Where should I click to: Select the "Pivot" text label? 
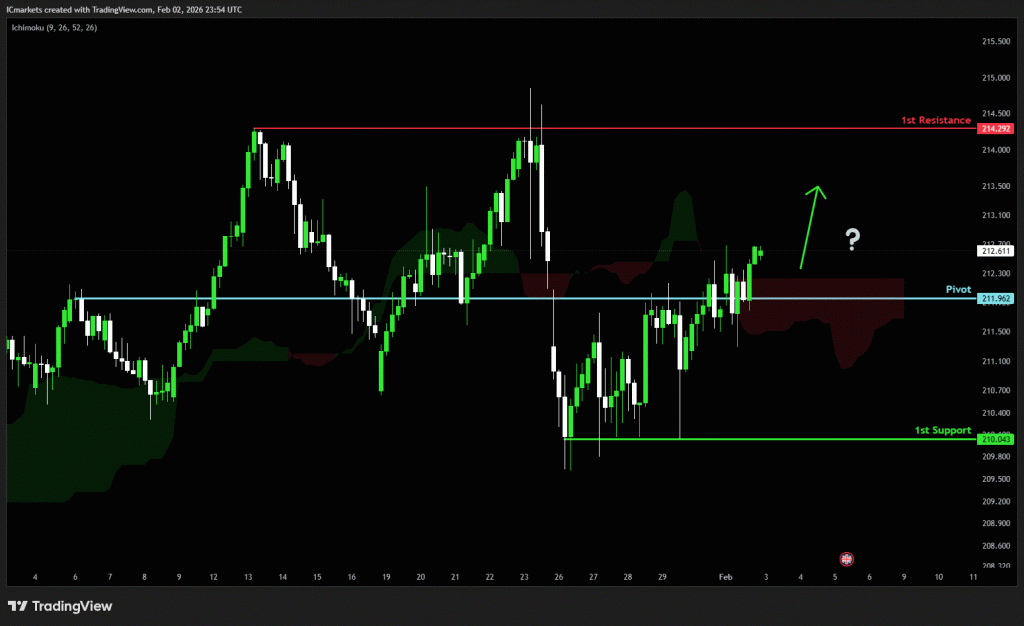pos(958,289)
